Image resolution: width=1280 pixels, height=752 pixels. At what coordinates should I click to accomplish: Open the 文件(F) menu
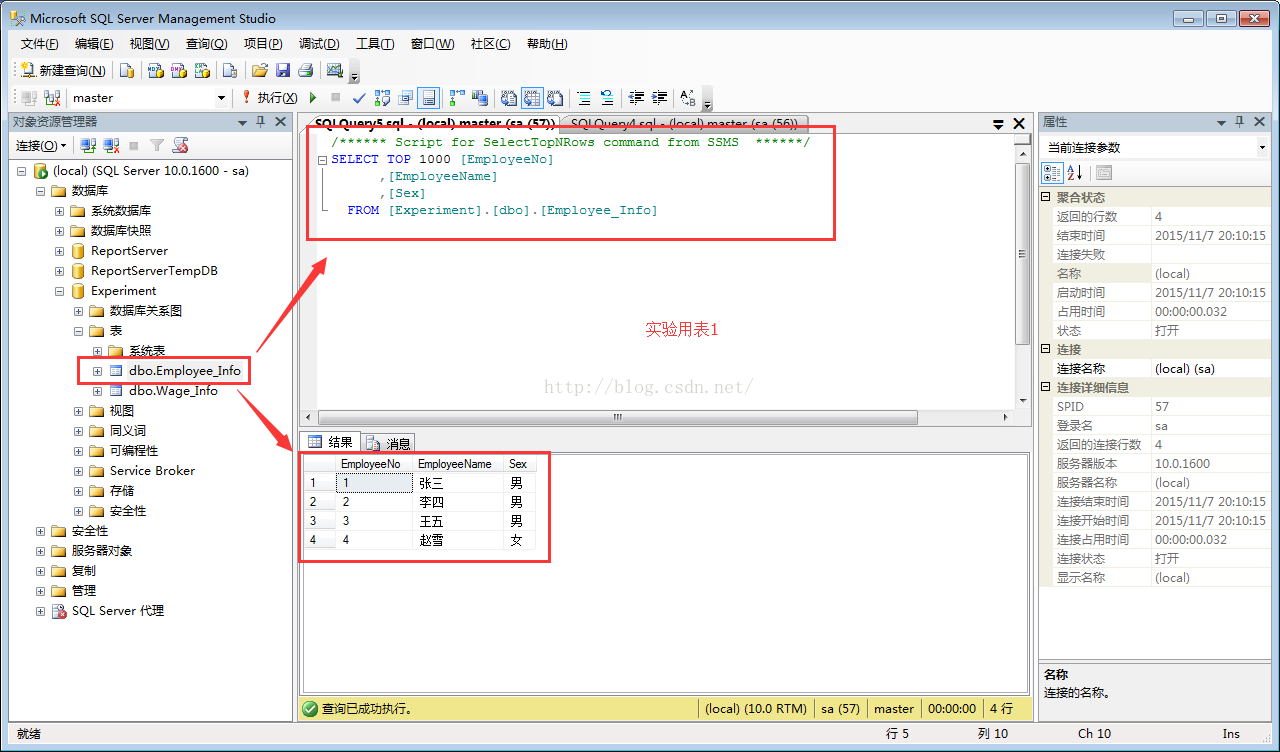coord(40,44)
